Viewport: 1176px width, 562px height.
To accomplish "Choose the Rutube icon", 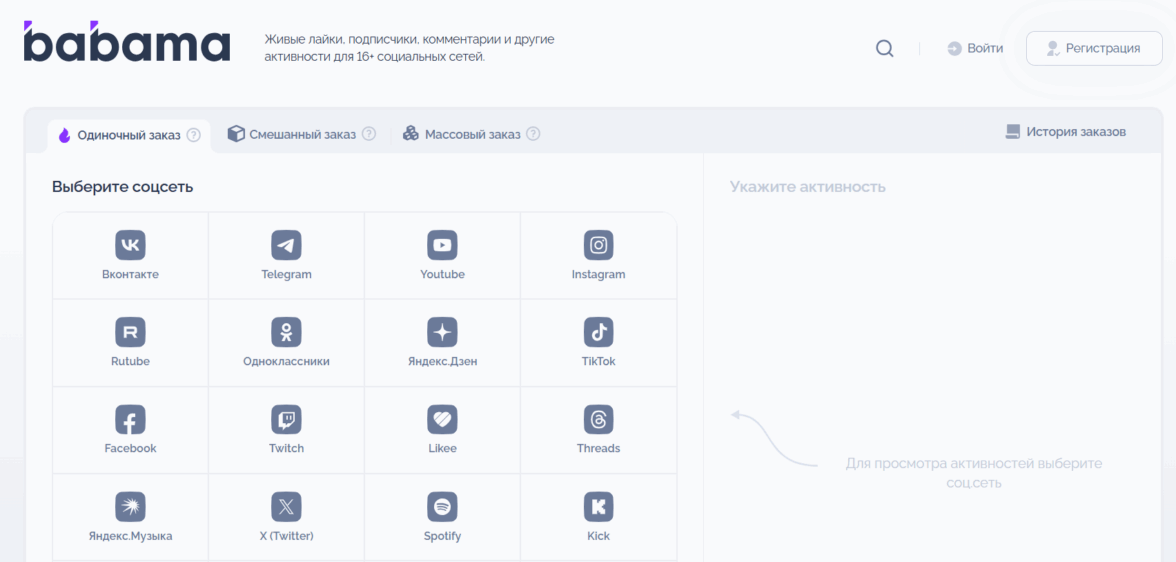I will (x=130, y=332).
